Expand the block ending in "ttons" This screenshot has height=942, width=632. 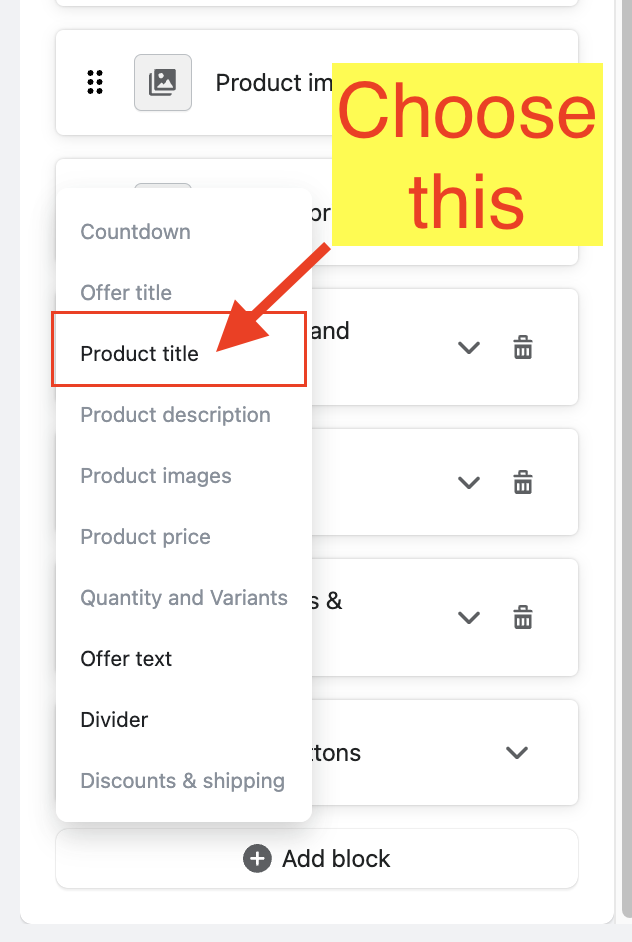tap(516, 752)
